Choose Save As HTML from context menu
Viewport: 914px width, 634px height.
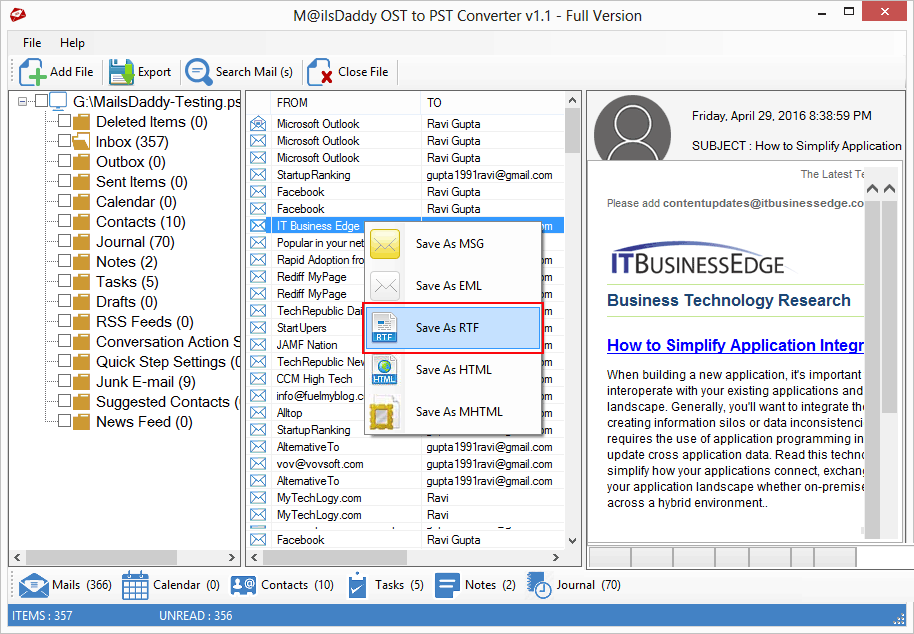click(x=453, y=369)
